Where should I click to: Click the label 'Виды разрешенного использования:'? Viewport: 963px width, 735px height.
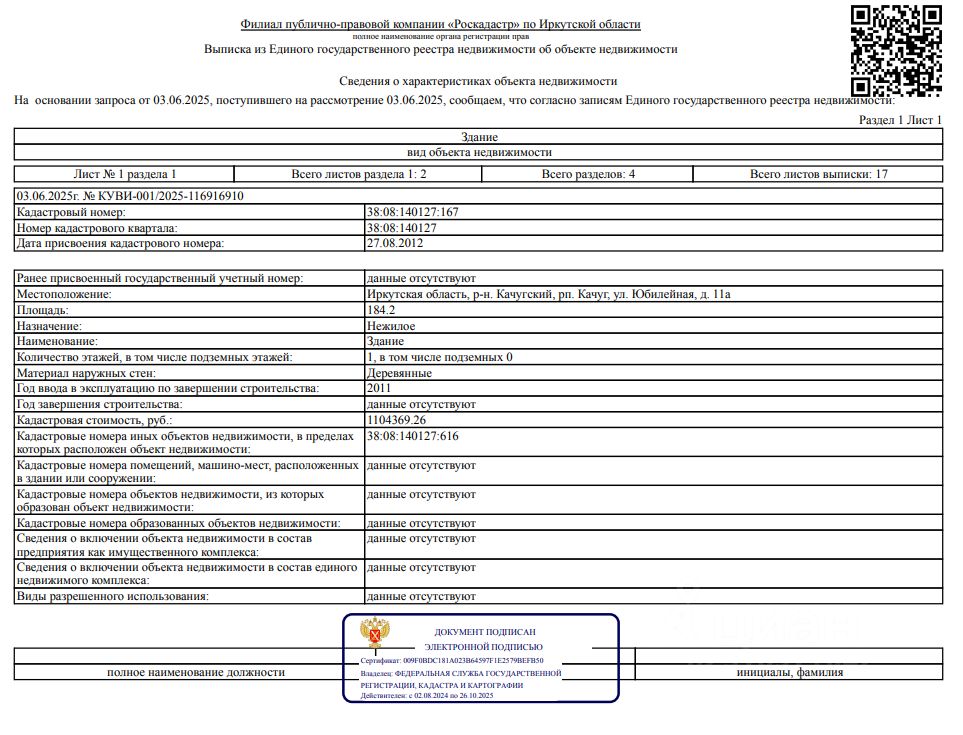pyautogui.click(x=112, y=596)
